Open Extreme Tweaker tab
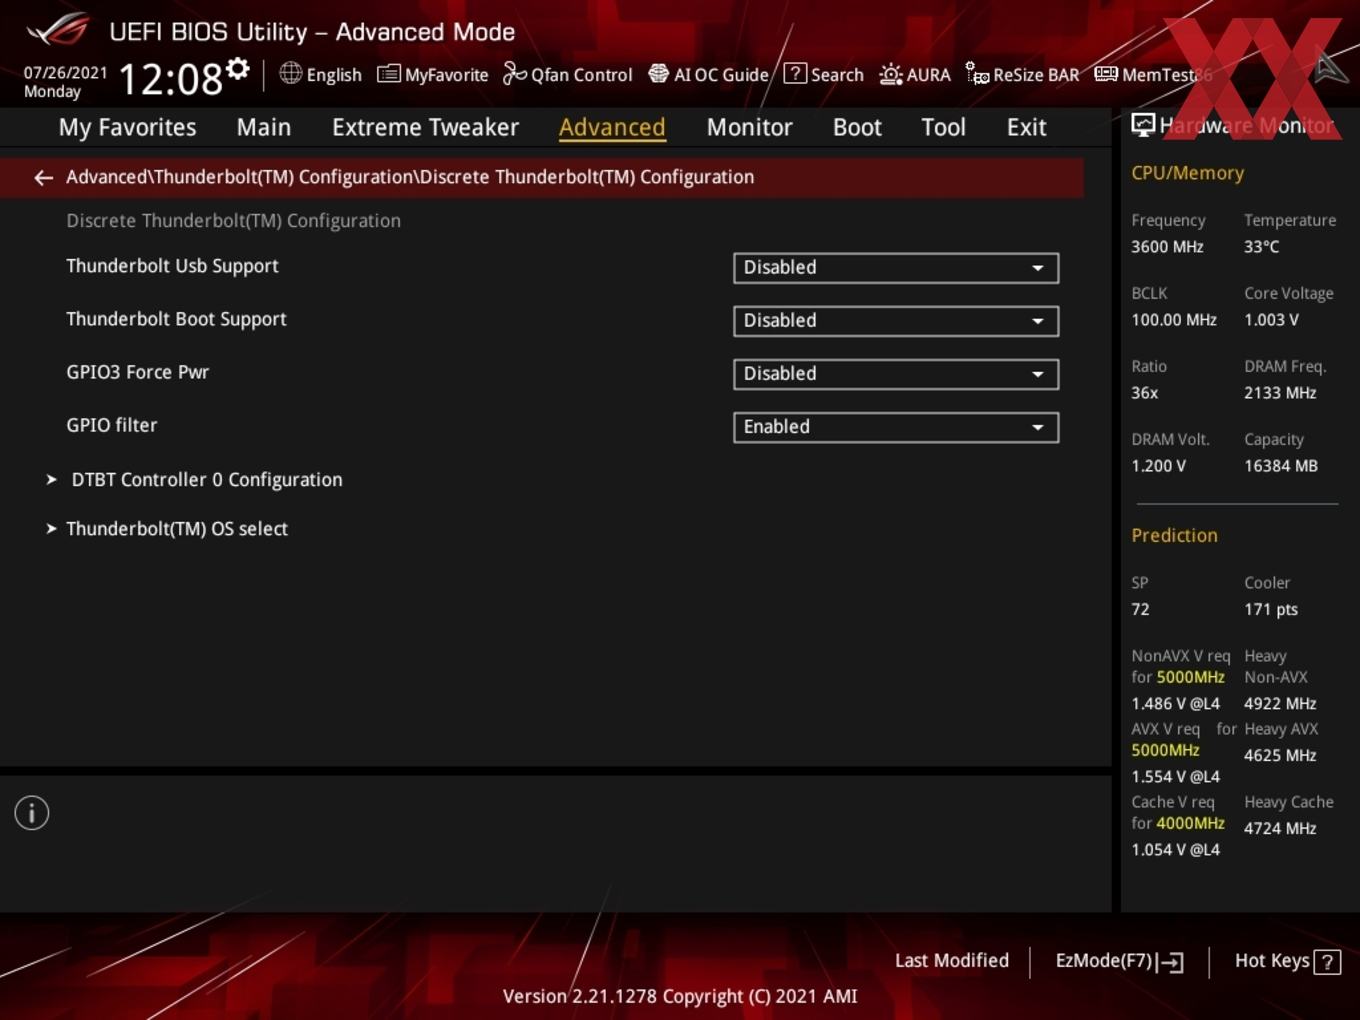The width and height of the screenshot is (1360, 1020). point(425,128)
